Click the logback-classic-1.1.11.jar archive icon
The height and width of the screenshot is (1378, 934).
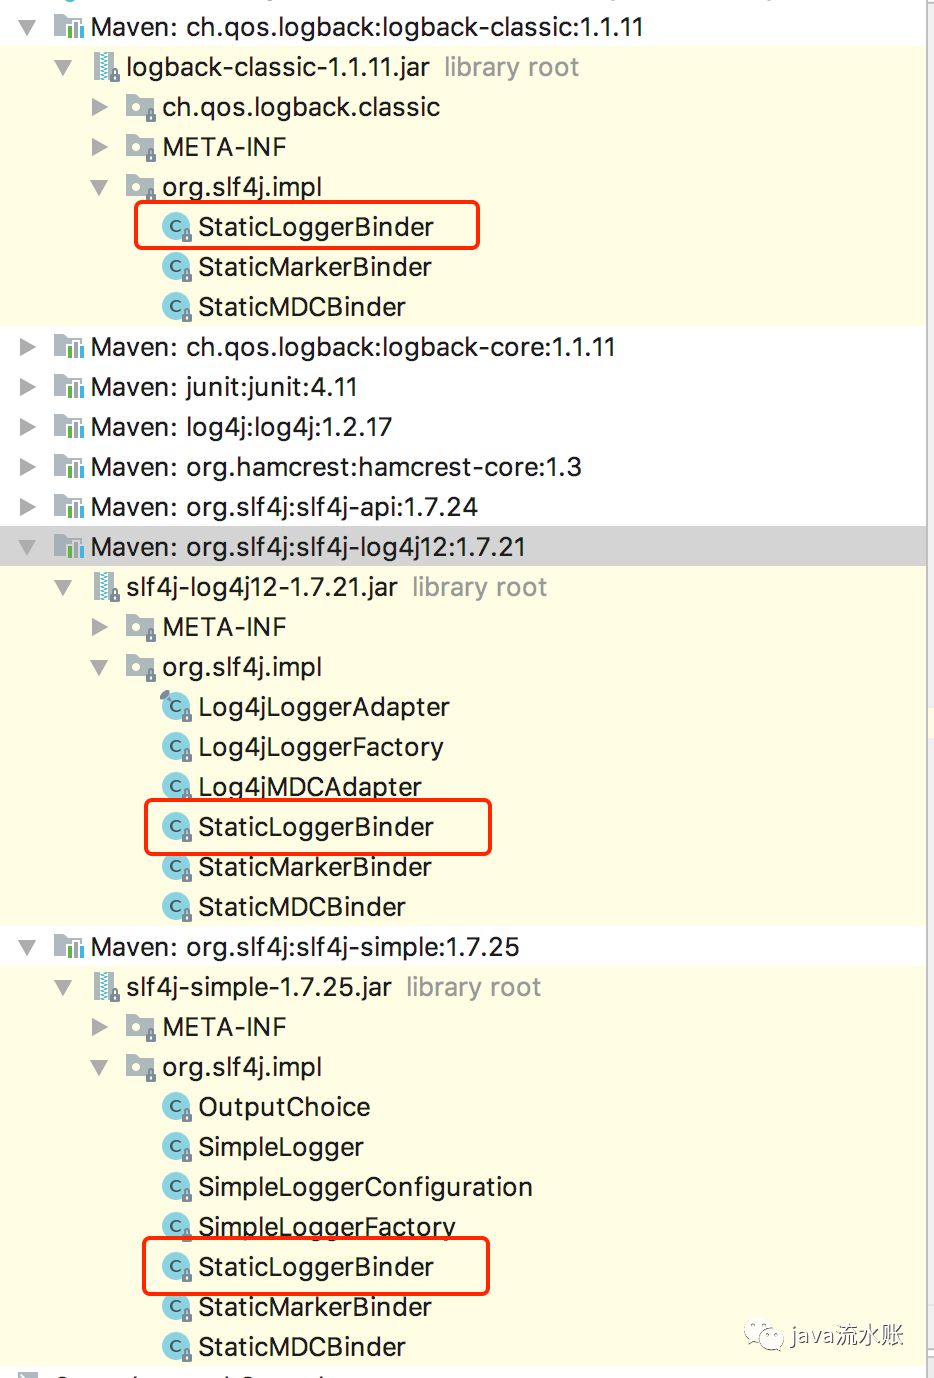[106, 67]
